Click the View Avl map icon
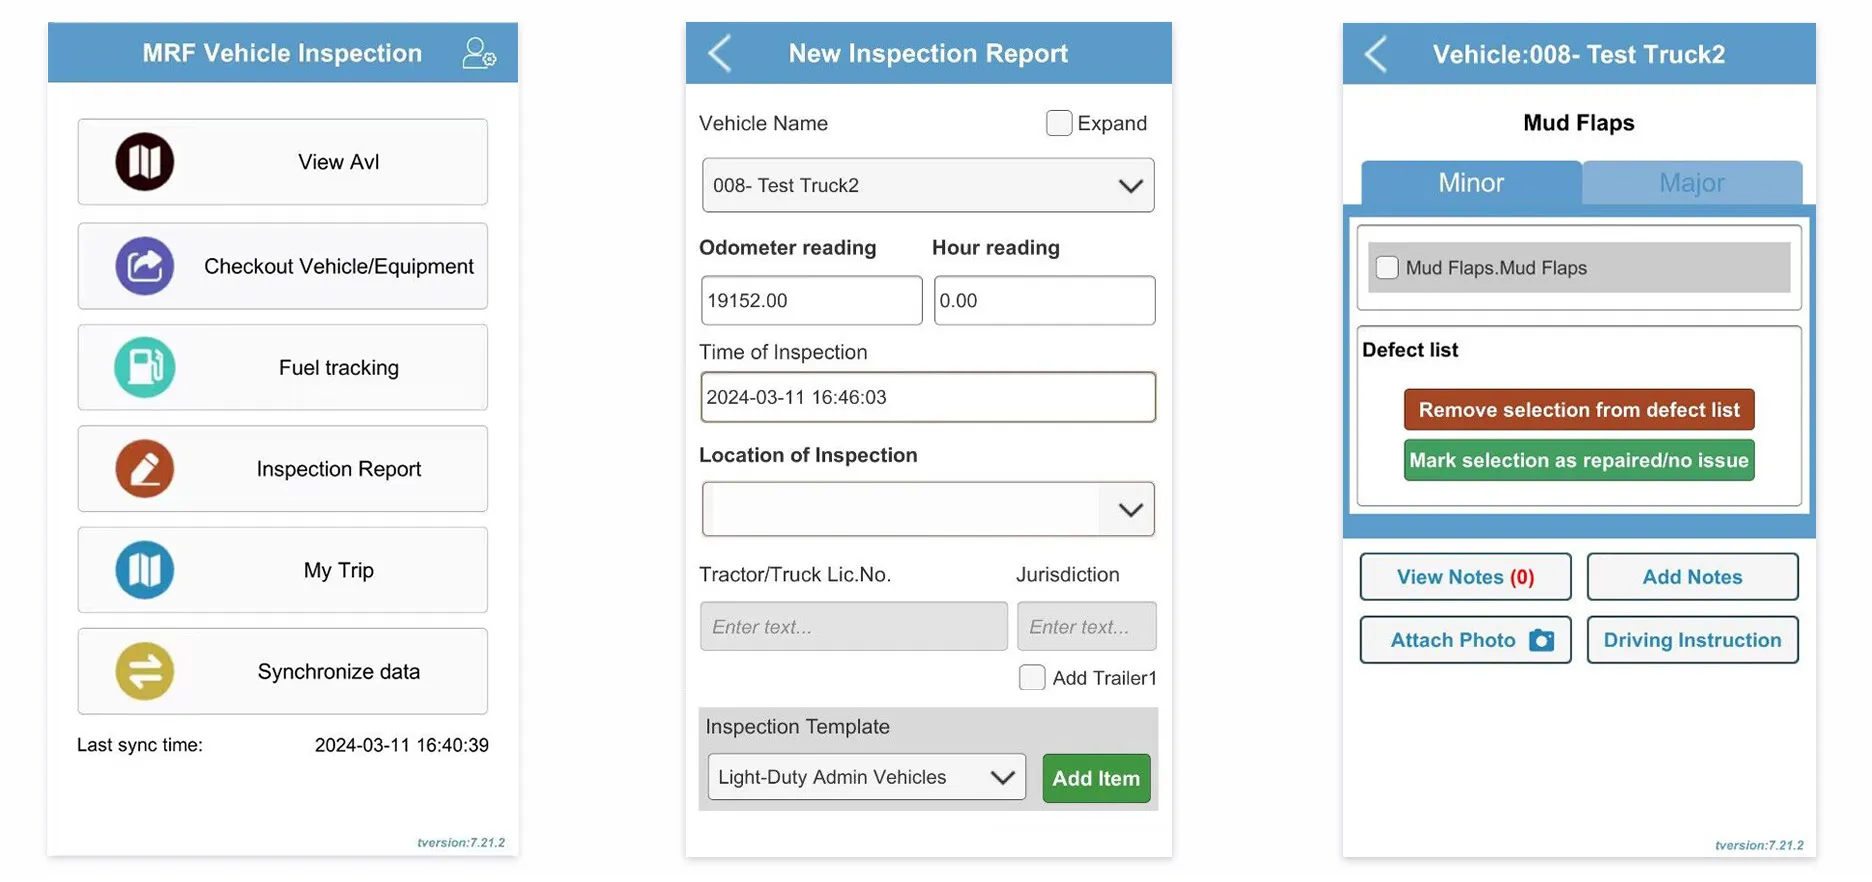 (145, 162)
